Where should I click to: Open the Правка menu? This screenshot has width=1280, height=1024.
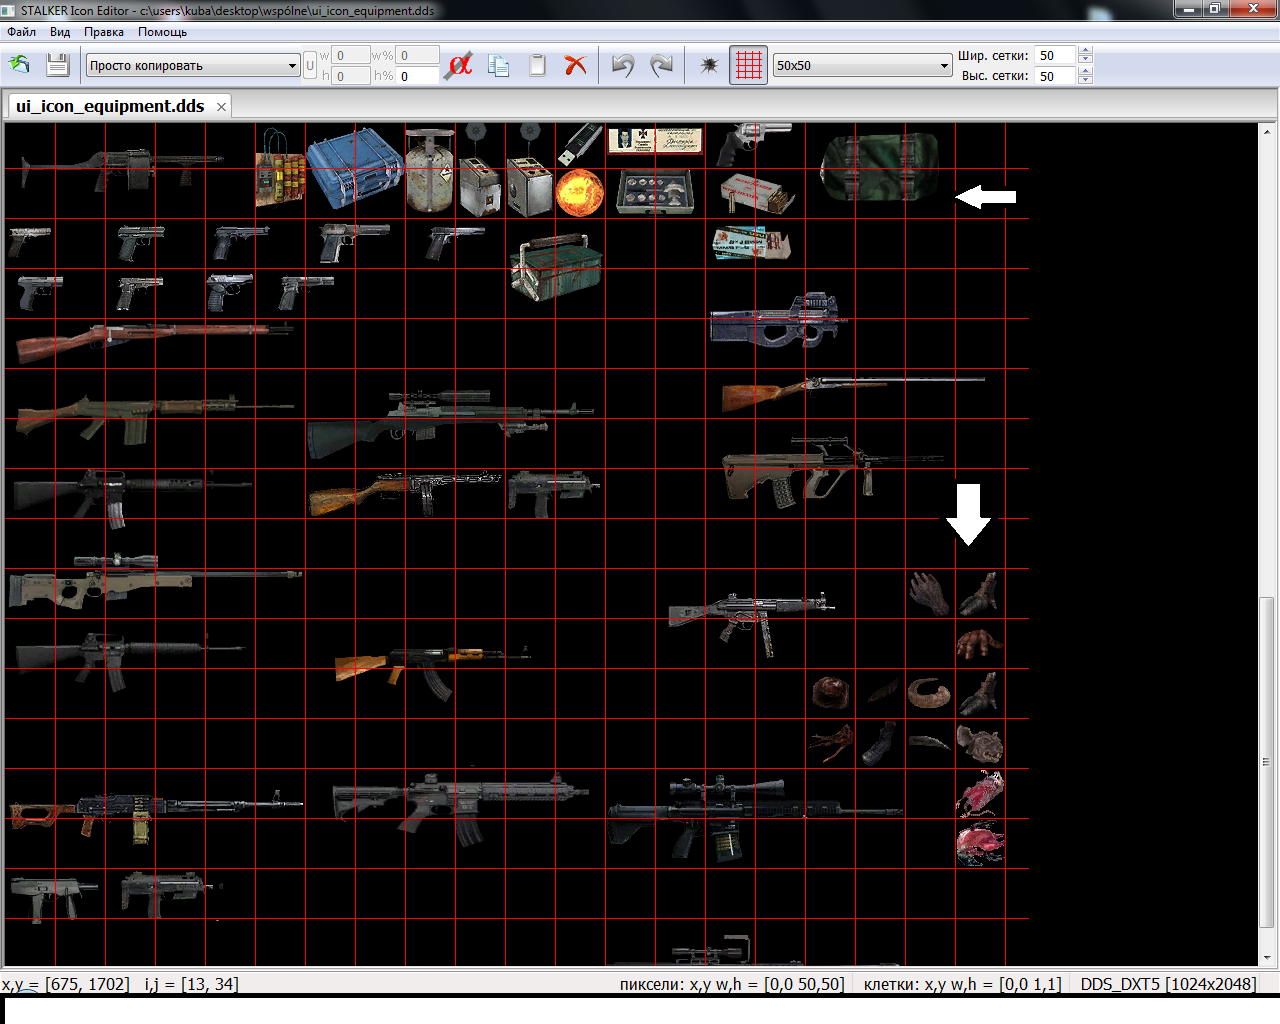(104, 32)
